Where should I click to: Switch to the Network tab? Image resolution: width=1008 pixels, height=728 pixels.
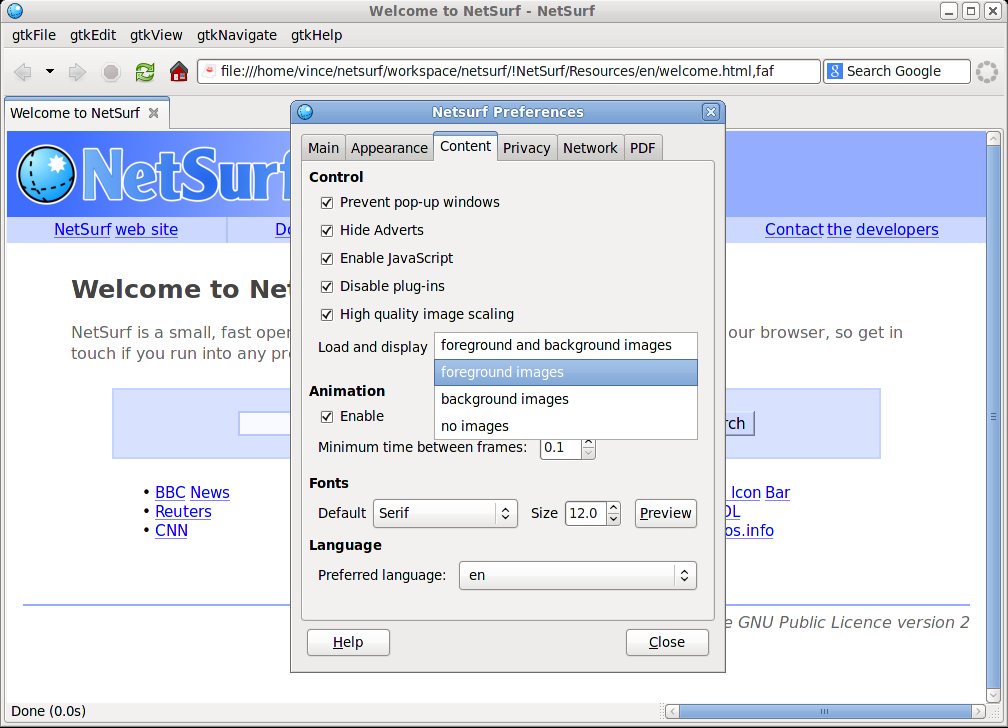pos(590,148)
